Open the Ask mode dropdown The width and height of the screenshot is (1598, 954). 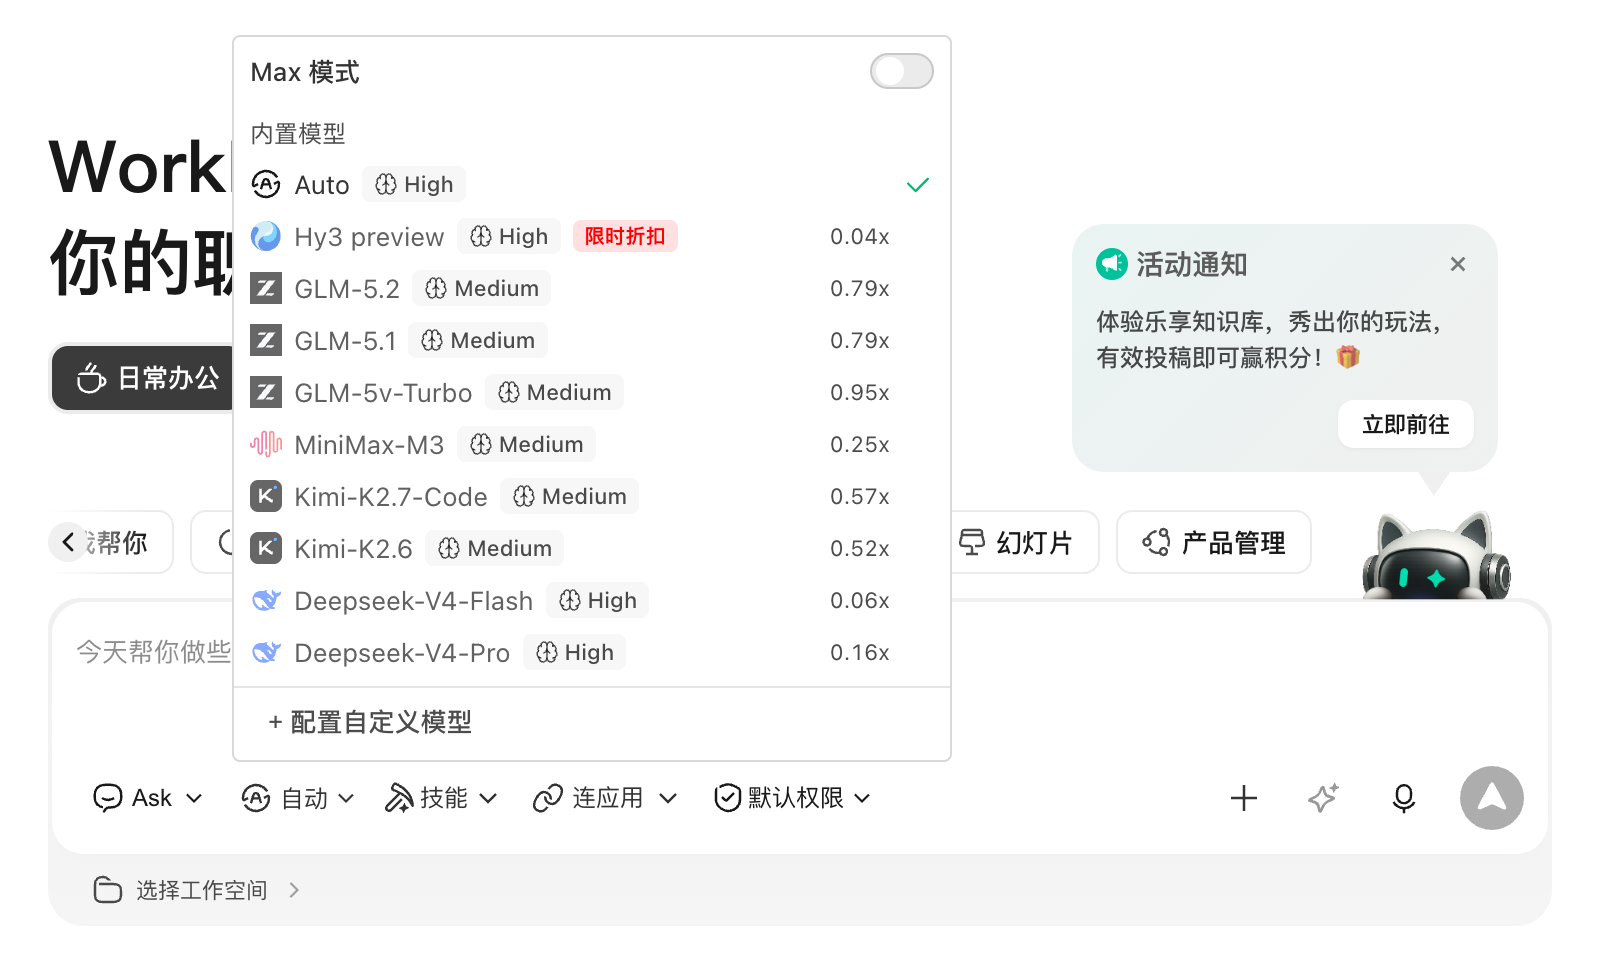pos(148,798)
